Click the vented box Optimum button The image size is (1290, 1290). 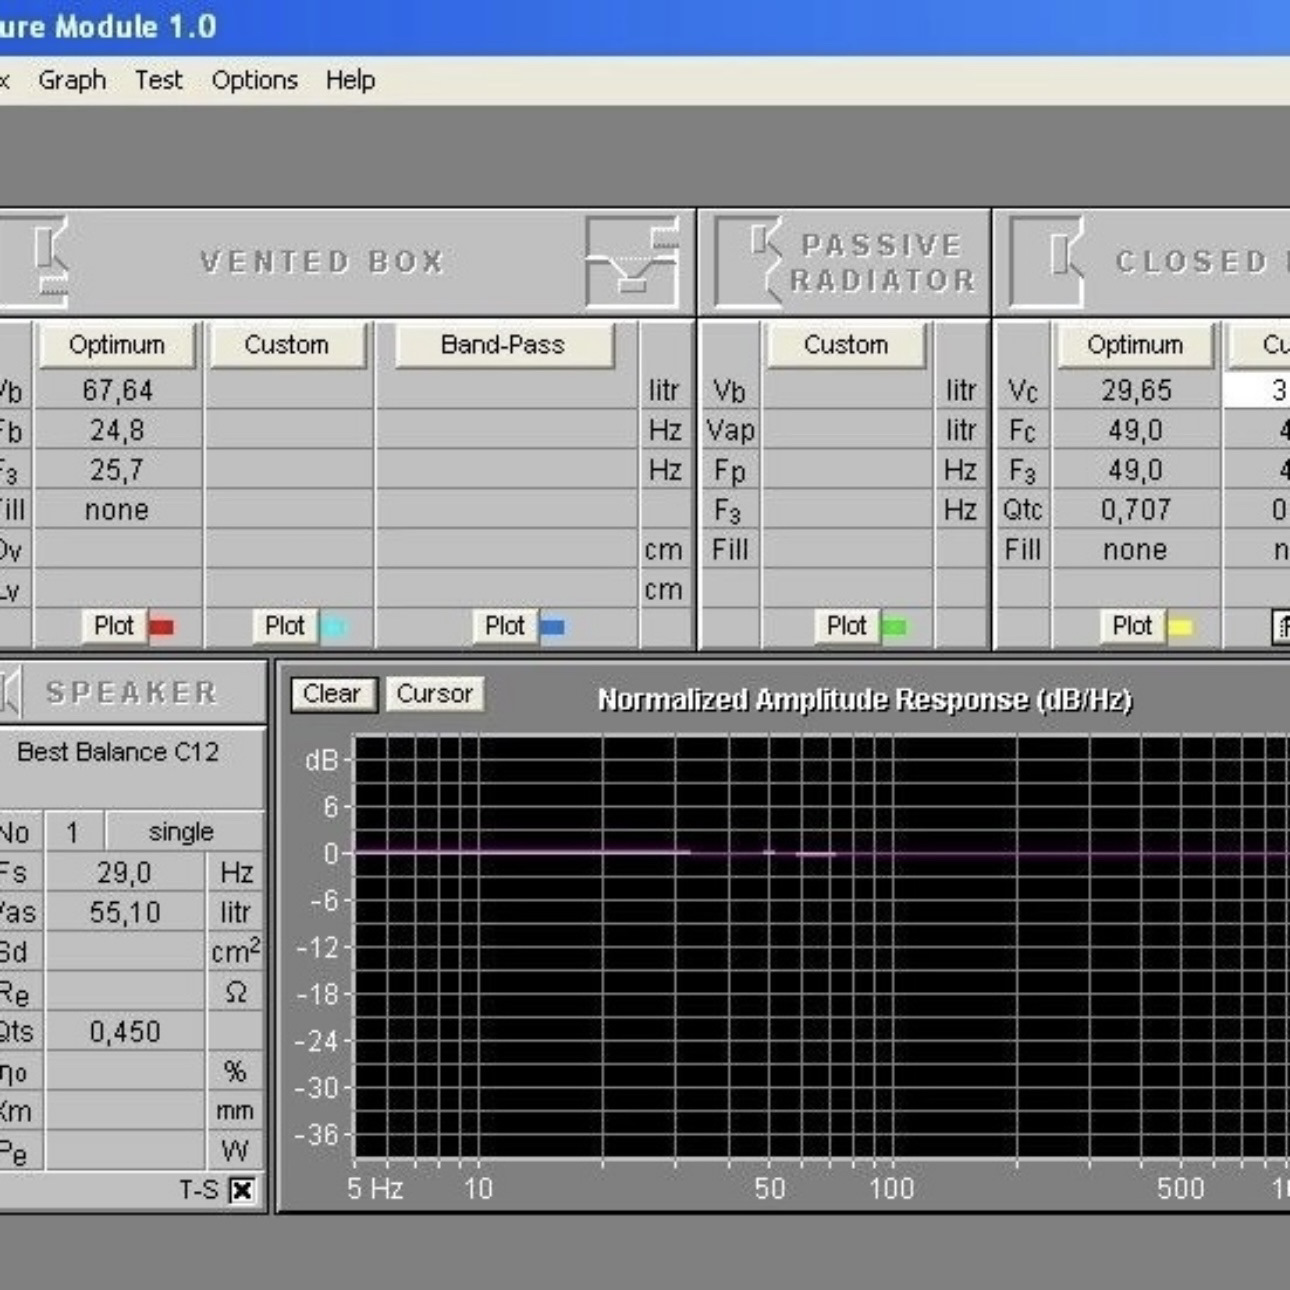coord(117,345)
